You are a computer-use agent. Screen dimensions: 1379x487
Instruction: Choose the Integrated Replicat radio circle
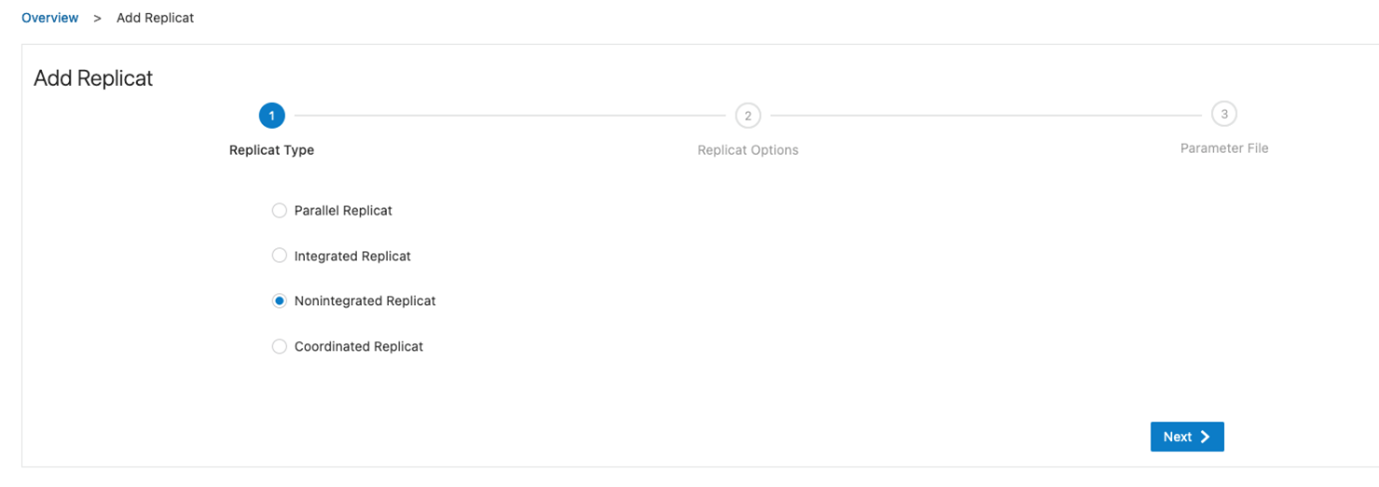(280, 256)
